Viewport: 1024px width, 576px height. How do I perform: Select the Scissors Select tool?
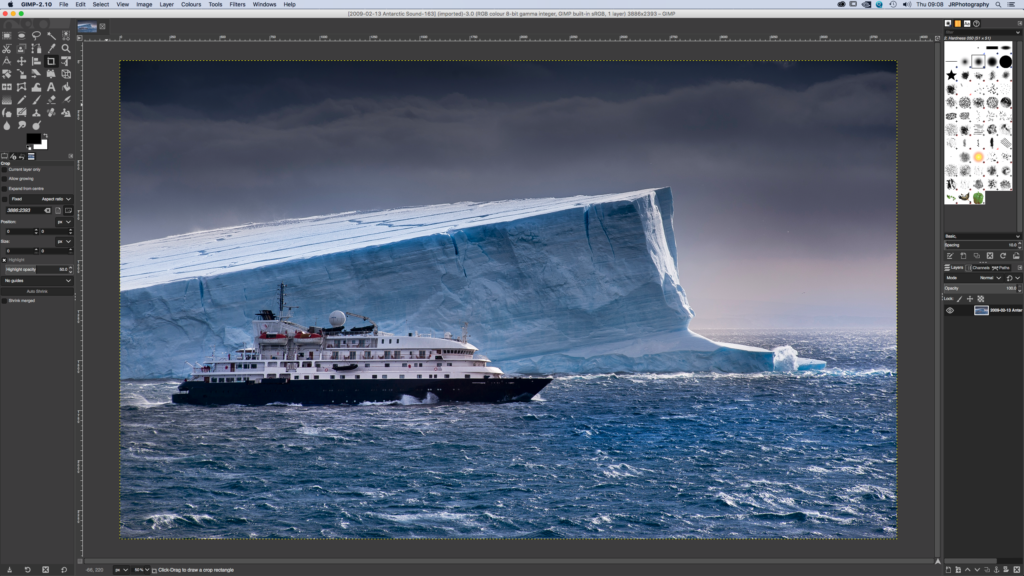pyautogui.click(x=7, y=48)
